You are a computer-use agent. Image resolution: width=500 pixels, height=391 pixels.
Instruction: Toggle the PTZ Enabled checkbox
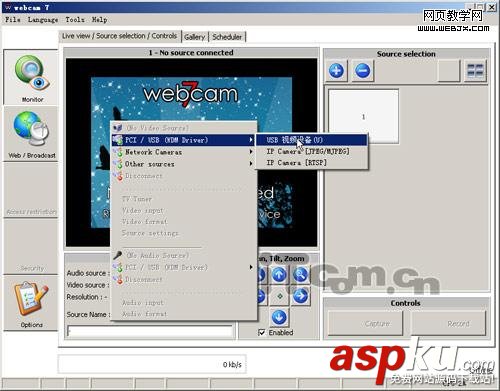pyautogui.click(x=262, y=332)
